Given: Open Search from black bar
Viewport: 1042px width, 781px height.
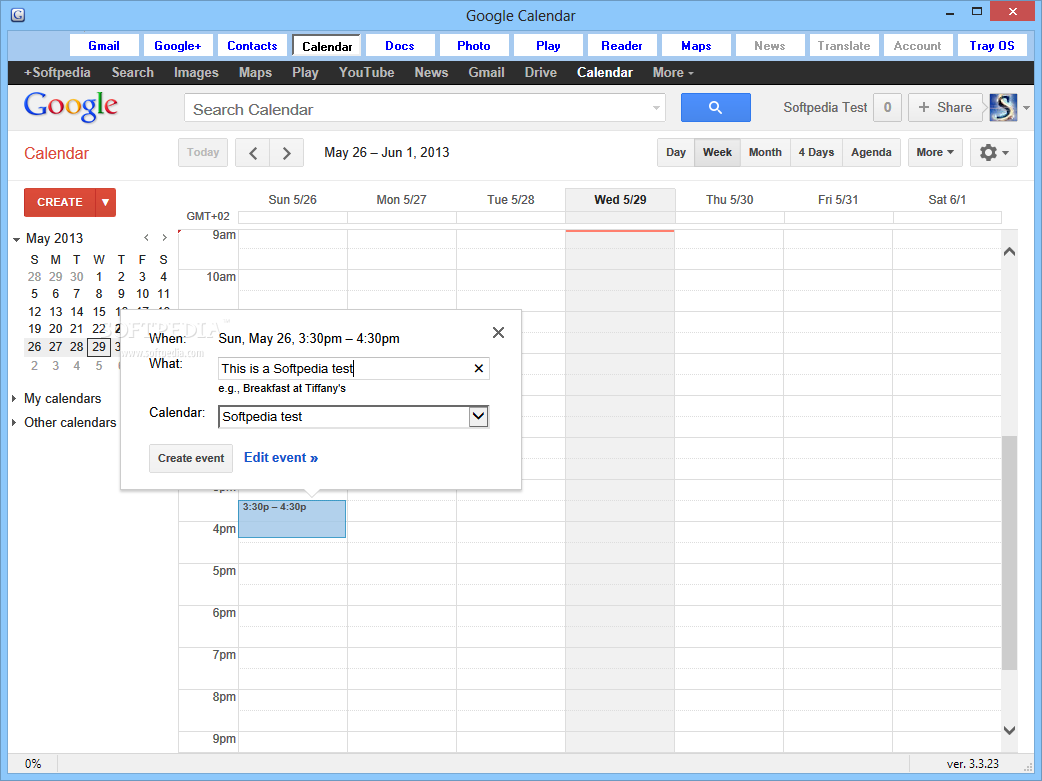Looking at the screenshot, I should pyautogui.click(x=133, y=72).
